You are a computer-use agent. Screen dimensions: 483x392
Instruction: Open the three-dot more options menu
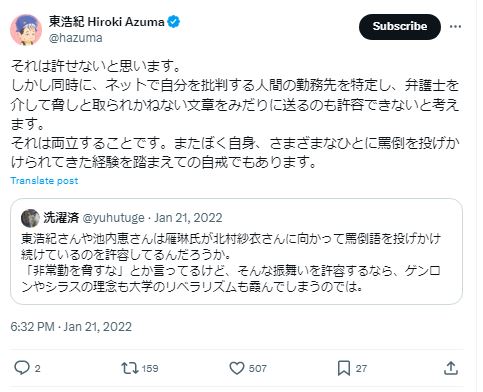[455, 26]
